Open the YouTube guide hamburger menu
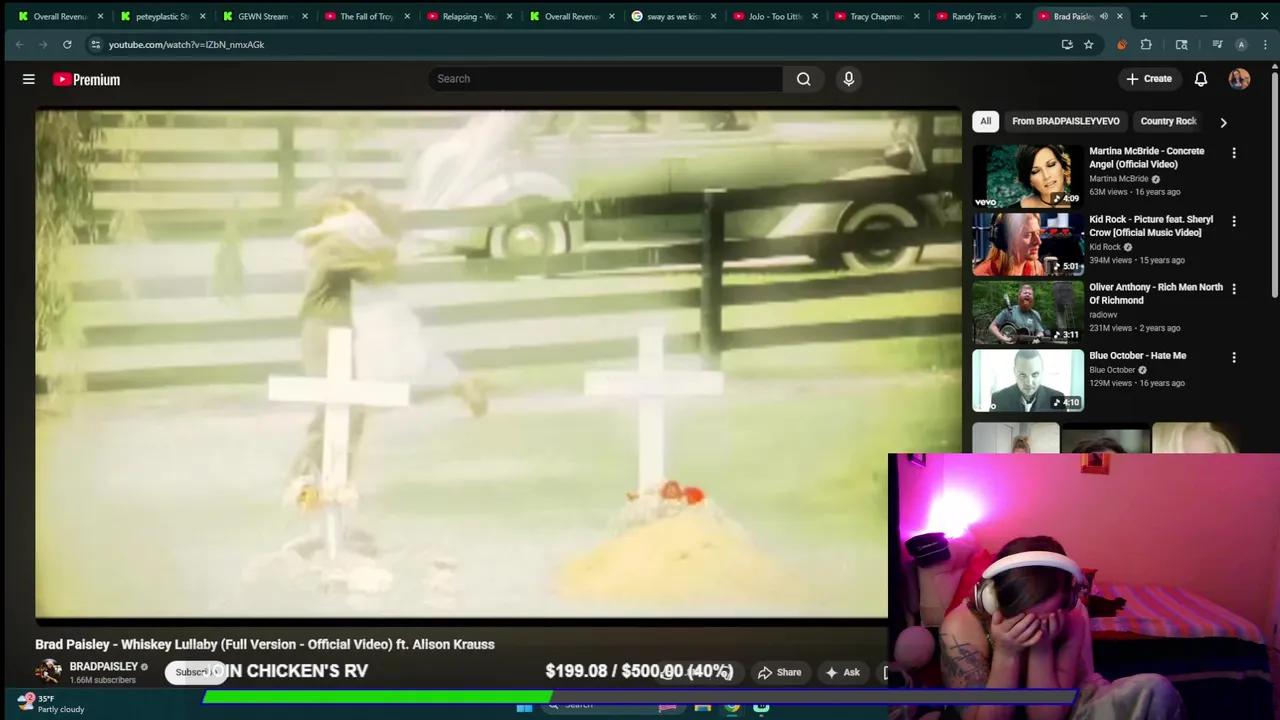 29,79
